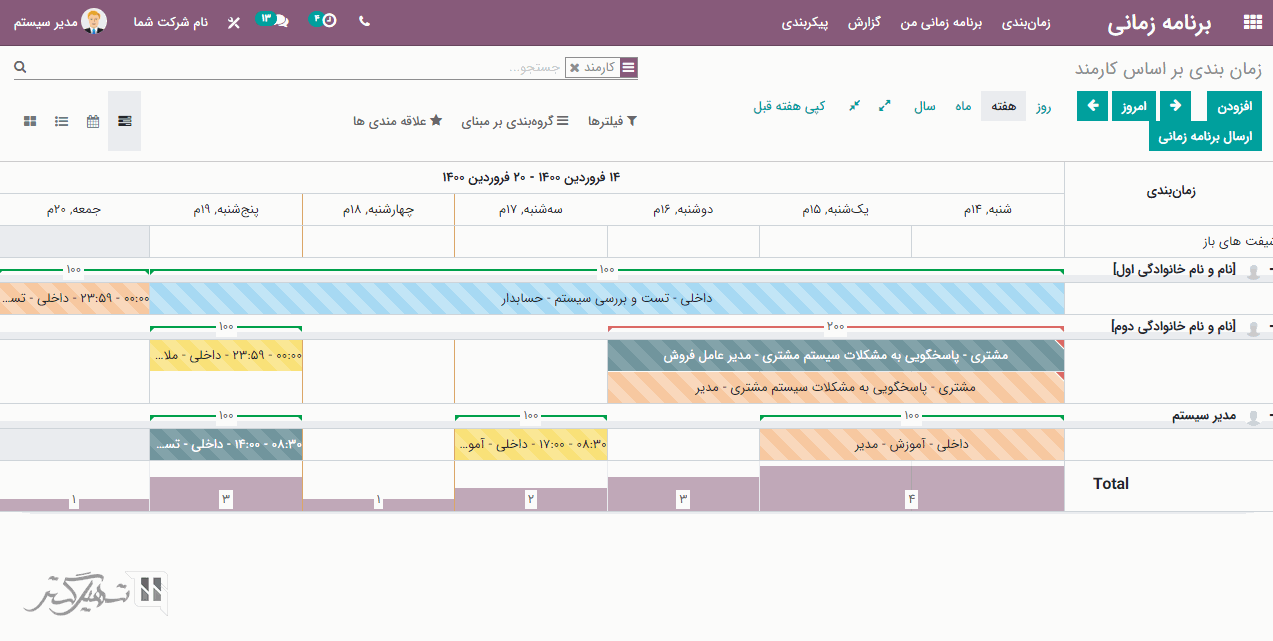The image size is (1273, 641).
Task: Open the گروه‌بندی بر مبنای dropdown
Action: coord(514,121)
